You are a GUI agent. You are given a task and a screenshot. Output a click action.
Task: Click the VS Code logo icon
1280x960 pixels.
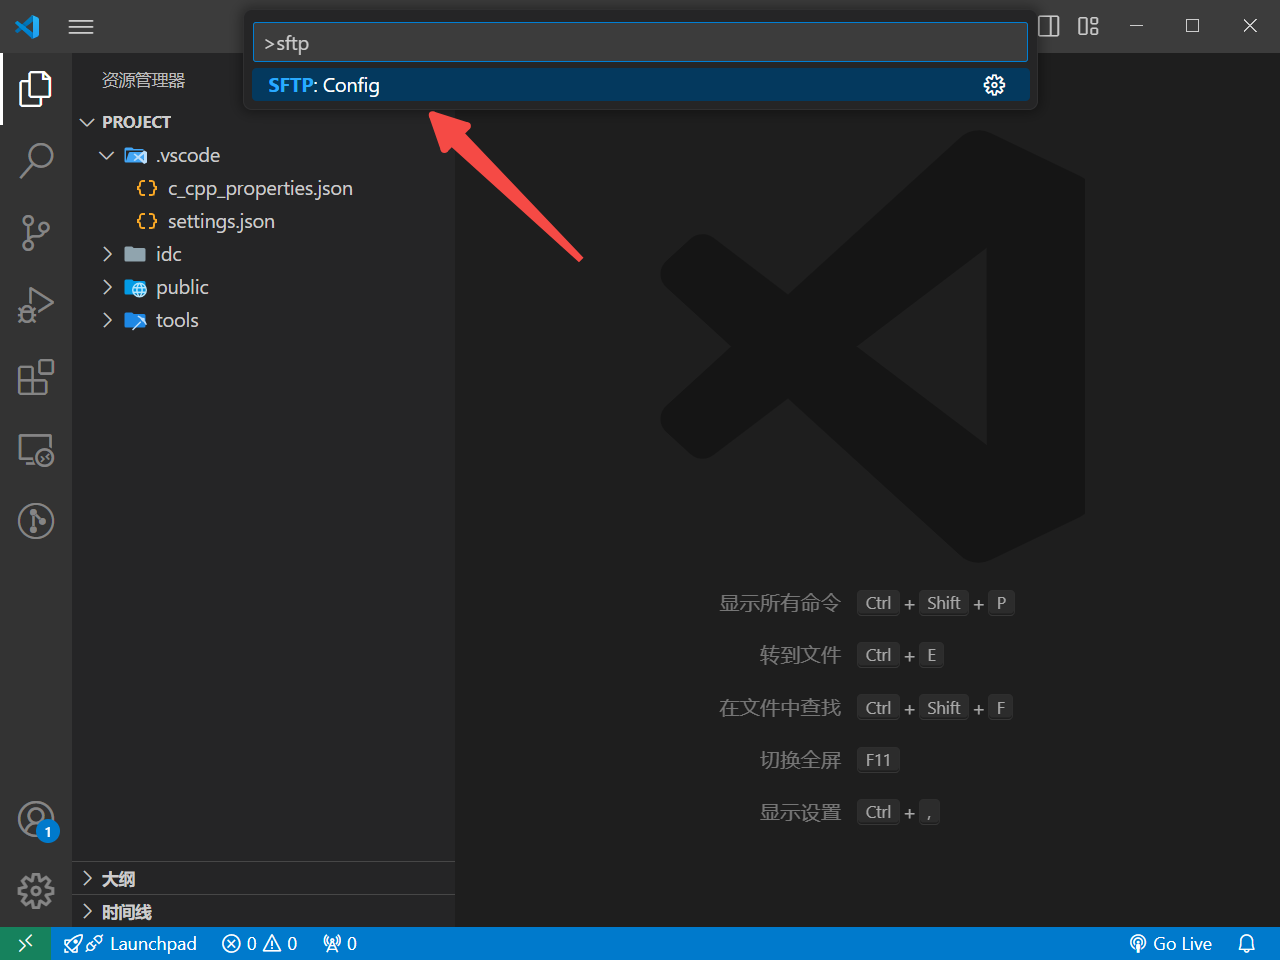(x=27, y=26)
